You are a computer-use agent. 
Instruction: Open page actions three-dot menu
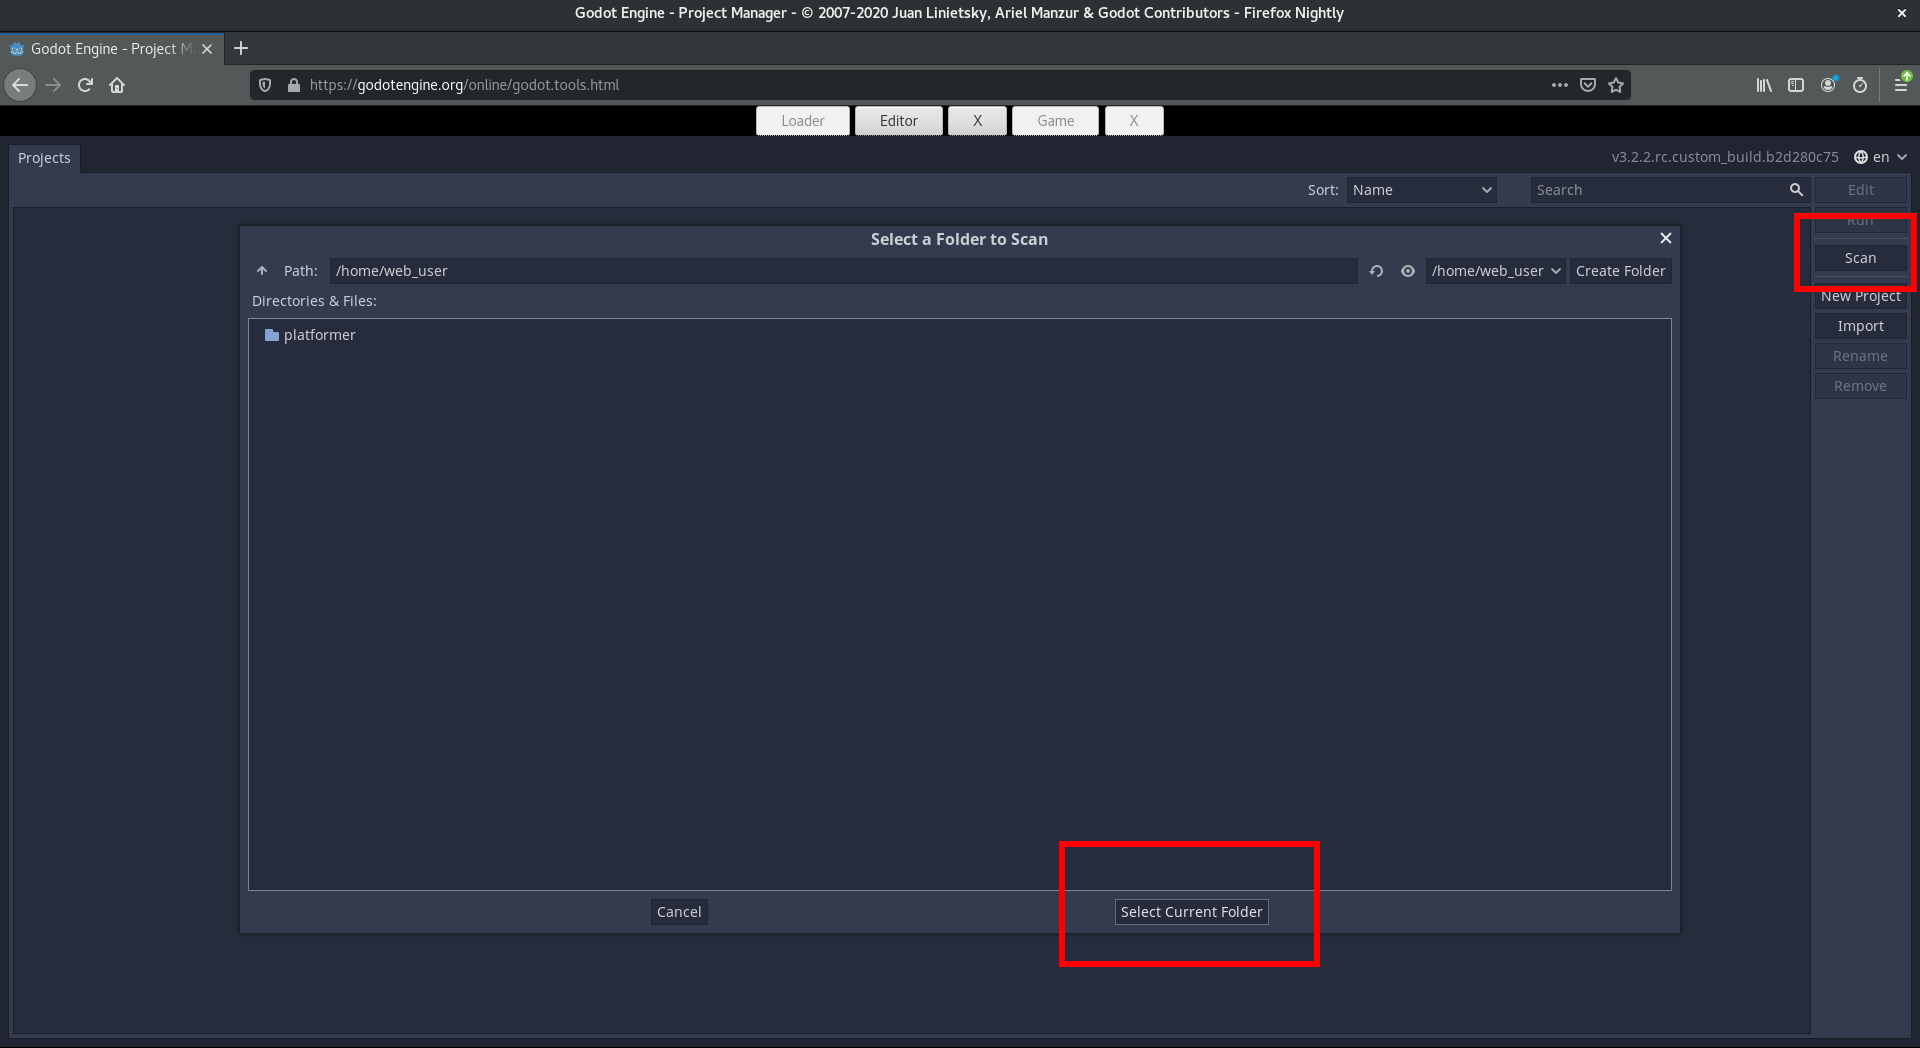tap(1559, 85)
